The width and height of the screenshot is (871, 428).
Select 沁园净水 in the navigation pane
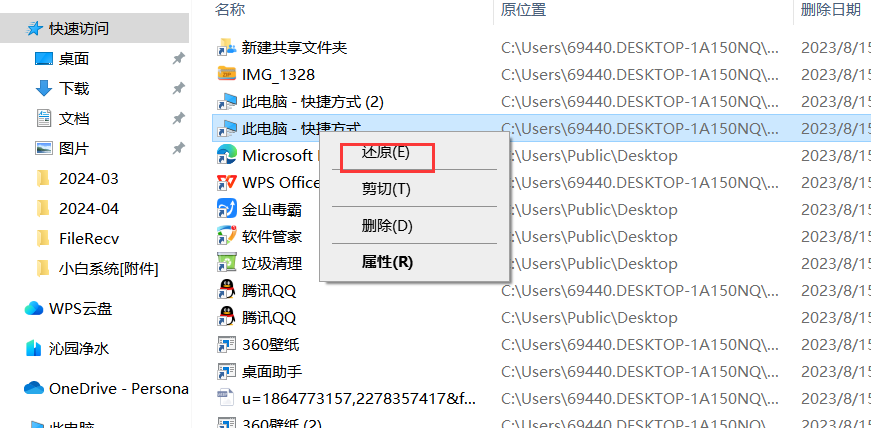click(x=79, y=349)
